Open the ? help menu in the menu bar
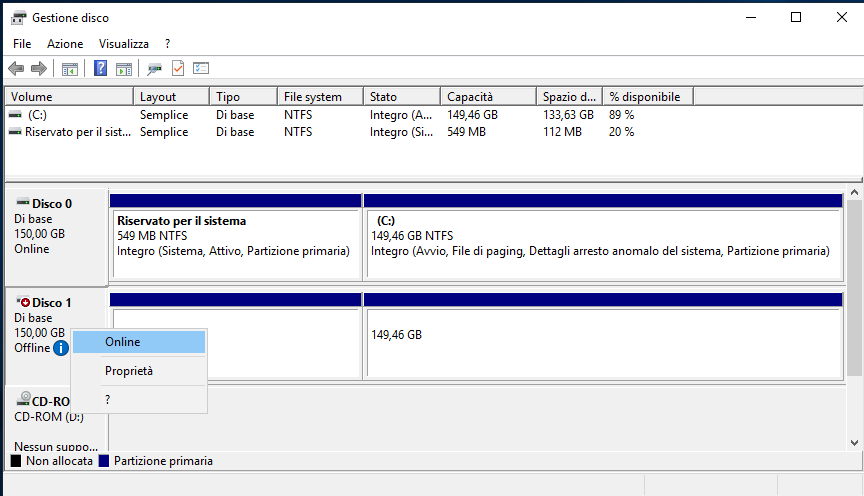Image resolution: width=864 pixels, height=496 pixels. coord(168,44)
